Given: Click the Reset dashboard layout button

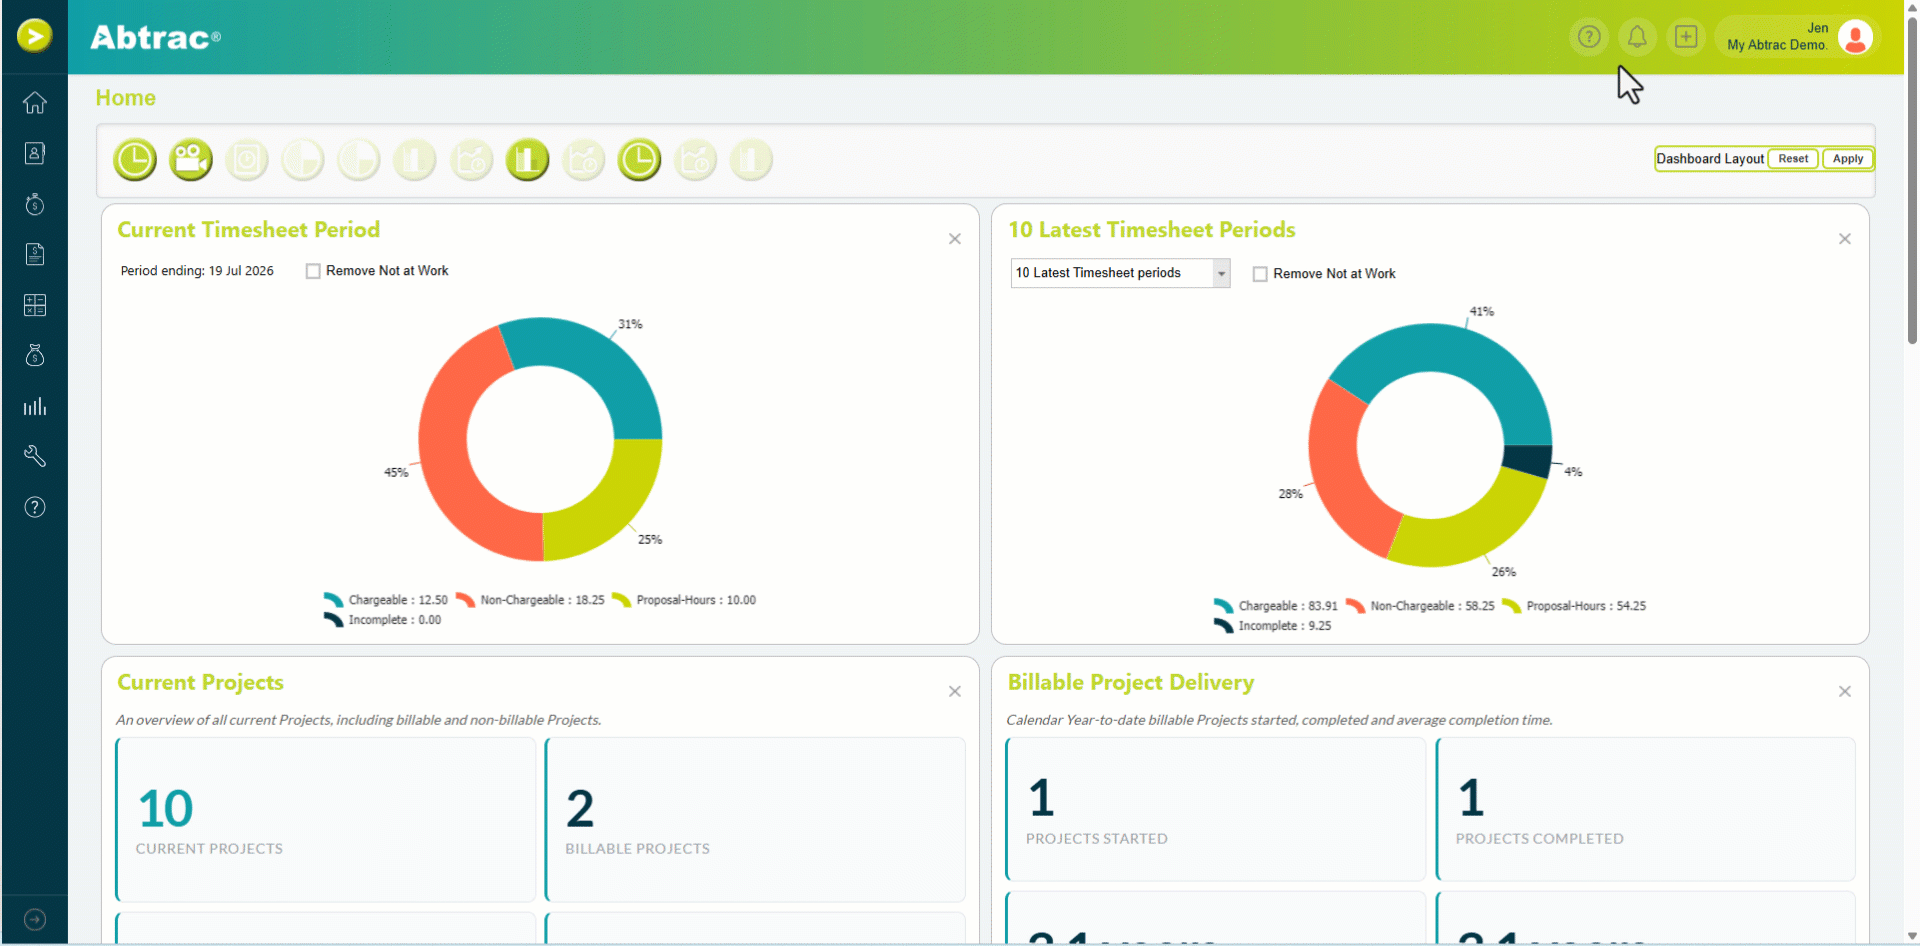Looking at the screenshot, I should (x=1793, y=159).
